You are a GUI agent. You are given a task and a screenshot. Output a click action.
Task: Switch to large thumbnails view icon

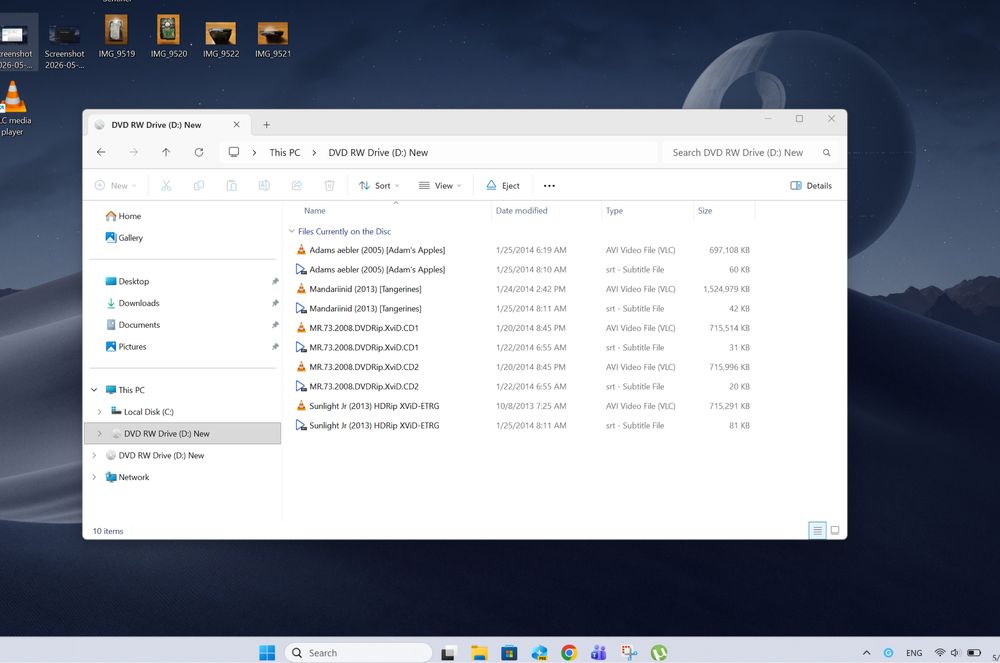[835, 530]
